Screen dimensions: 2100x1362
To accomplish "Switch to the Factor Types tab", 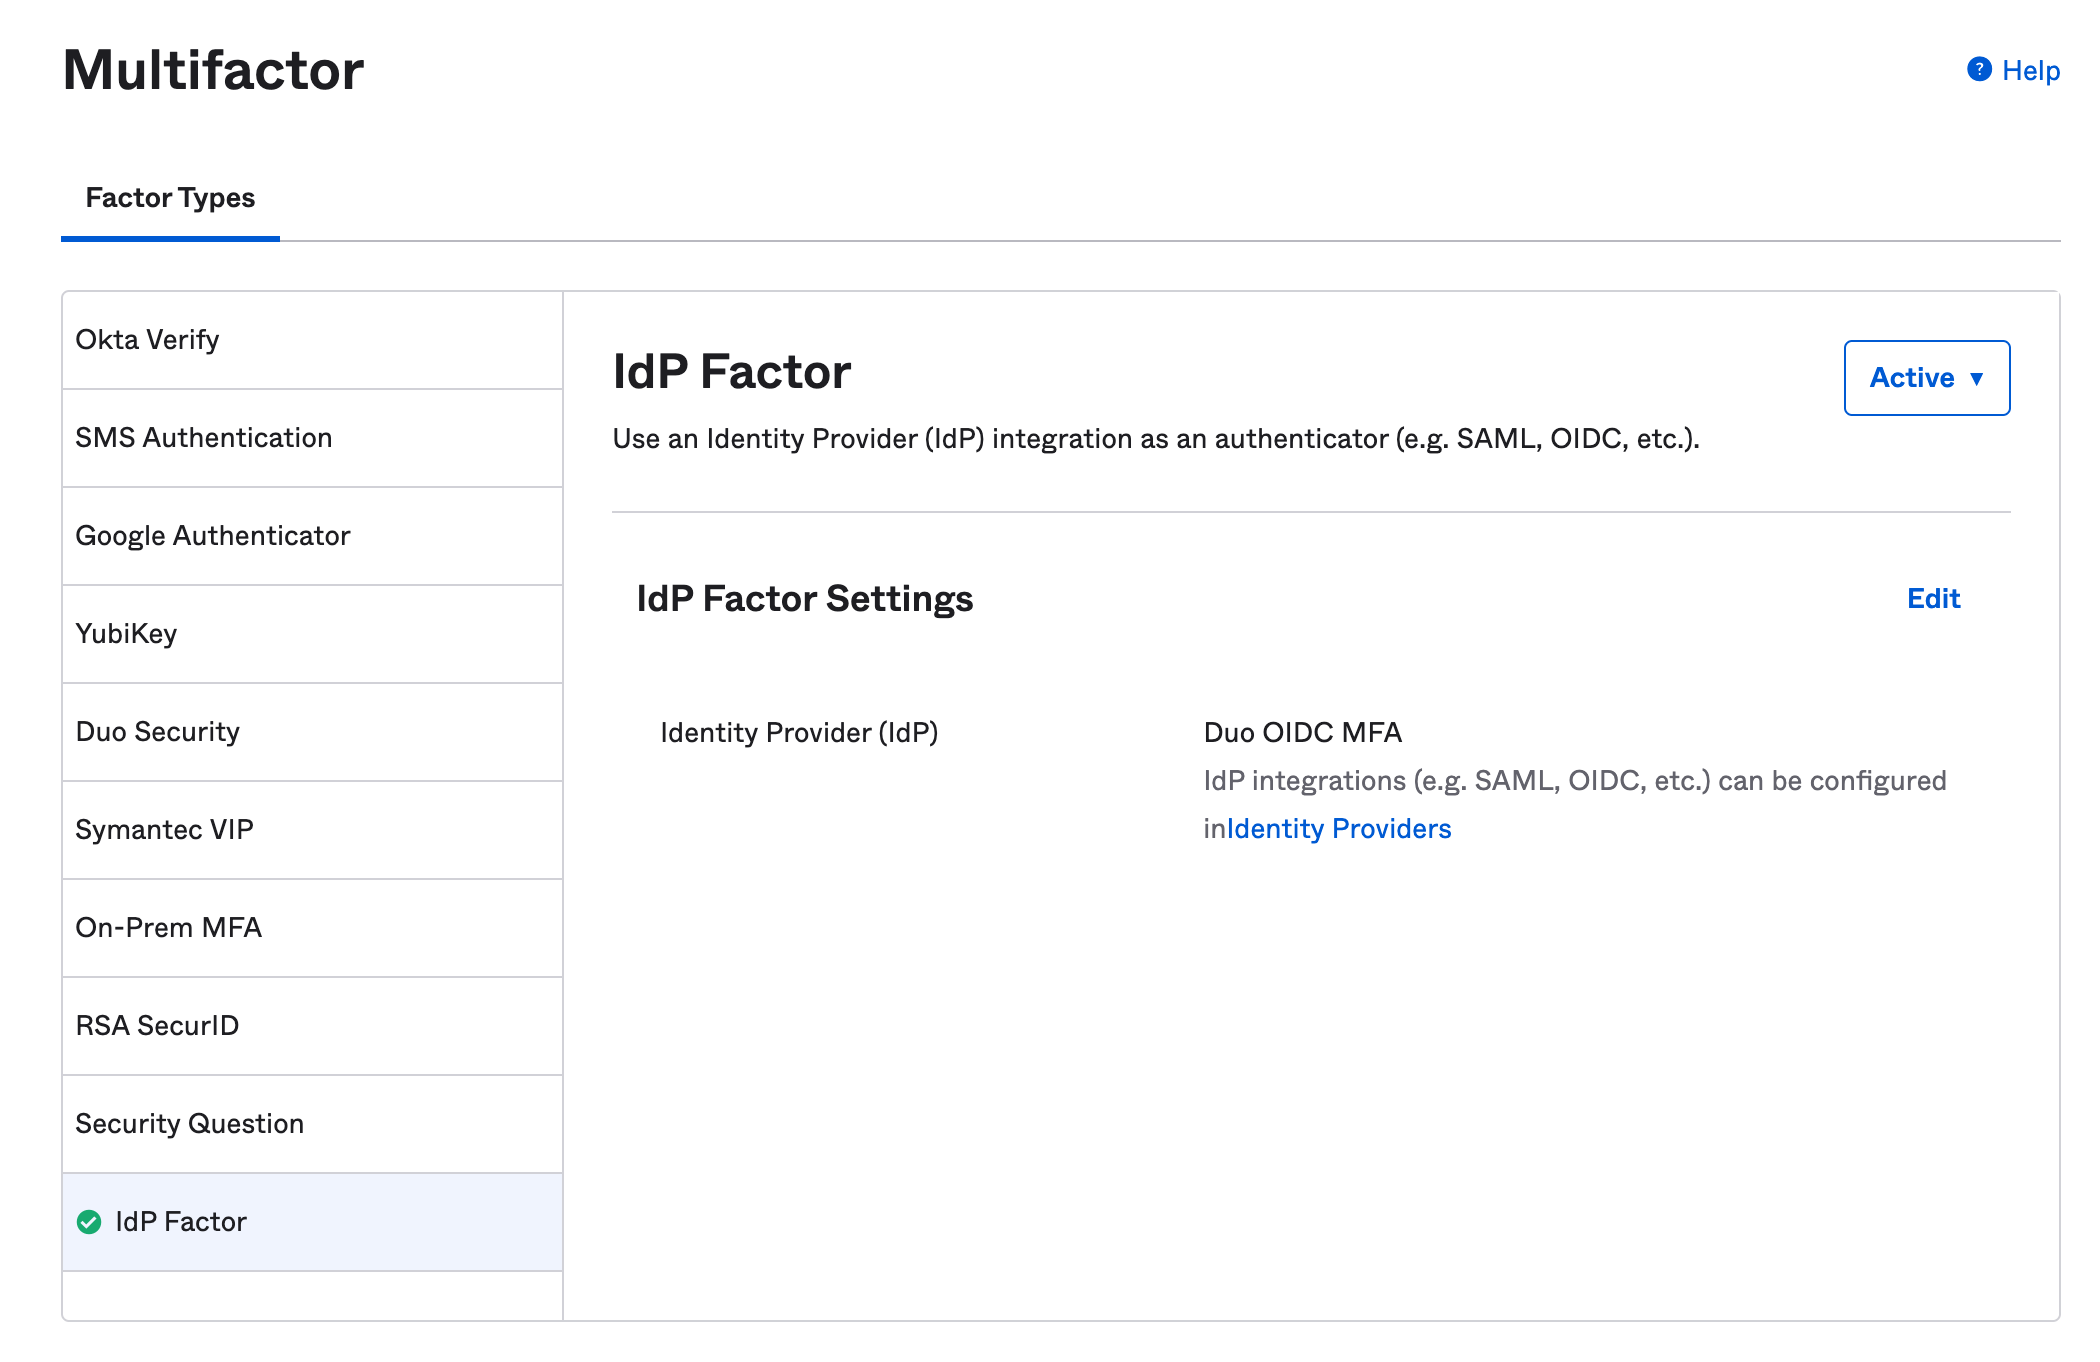I will tap(170, 197).
